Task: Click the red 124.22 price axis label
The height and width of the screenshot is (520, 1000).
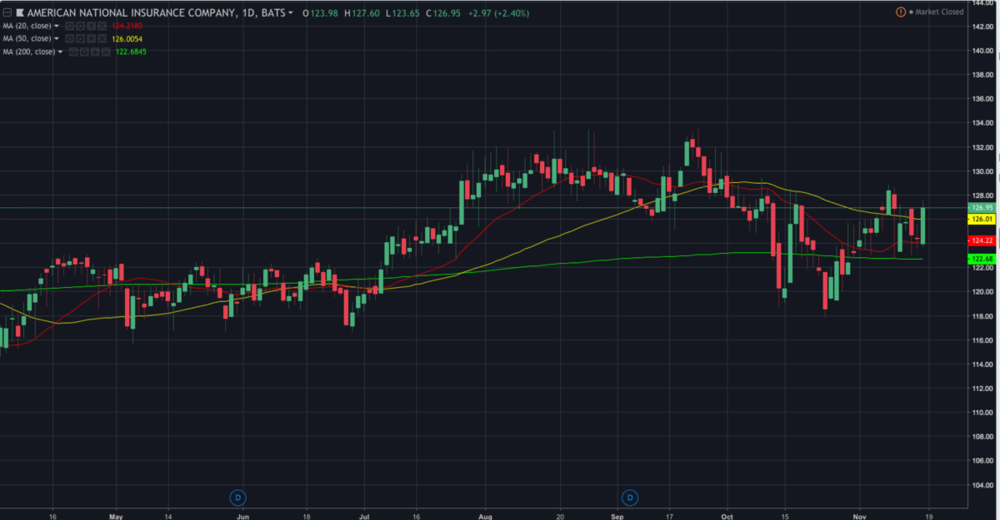Action: click(981, 241)
